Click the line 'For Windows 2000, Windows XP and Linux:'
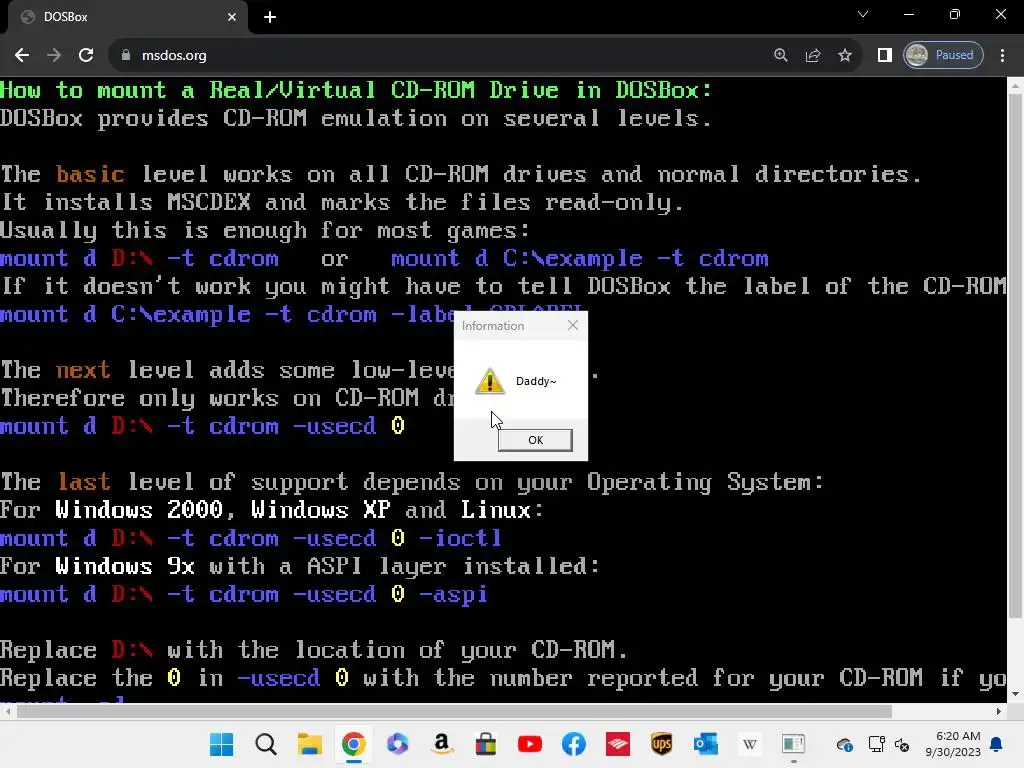The height and width of the screenshot is (768, 1024). pos(272,510)
